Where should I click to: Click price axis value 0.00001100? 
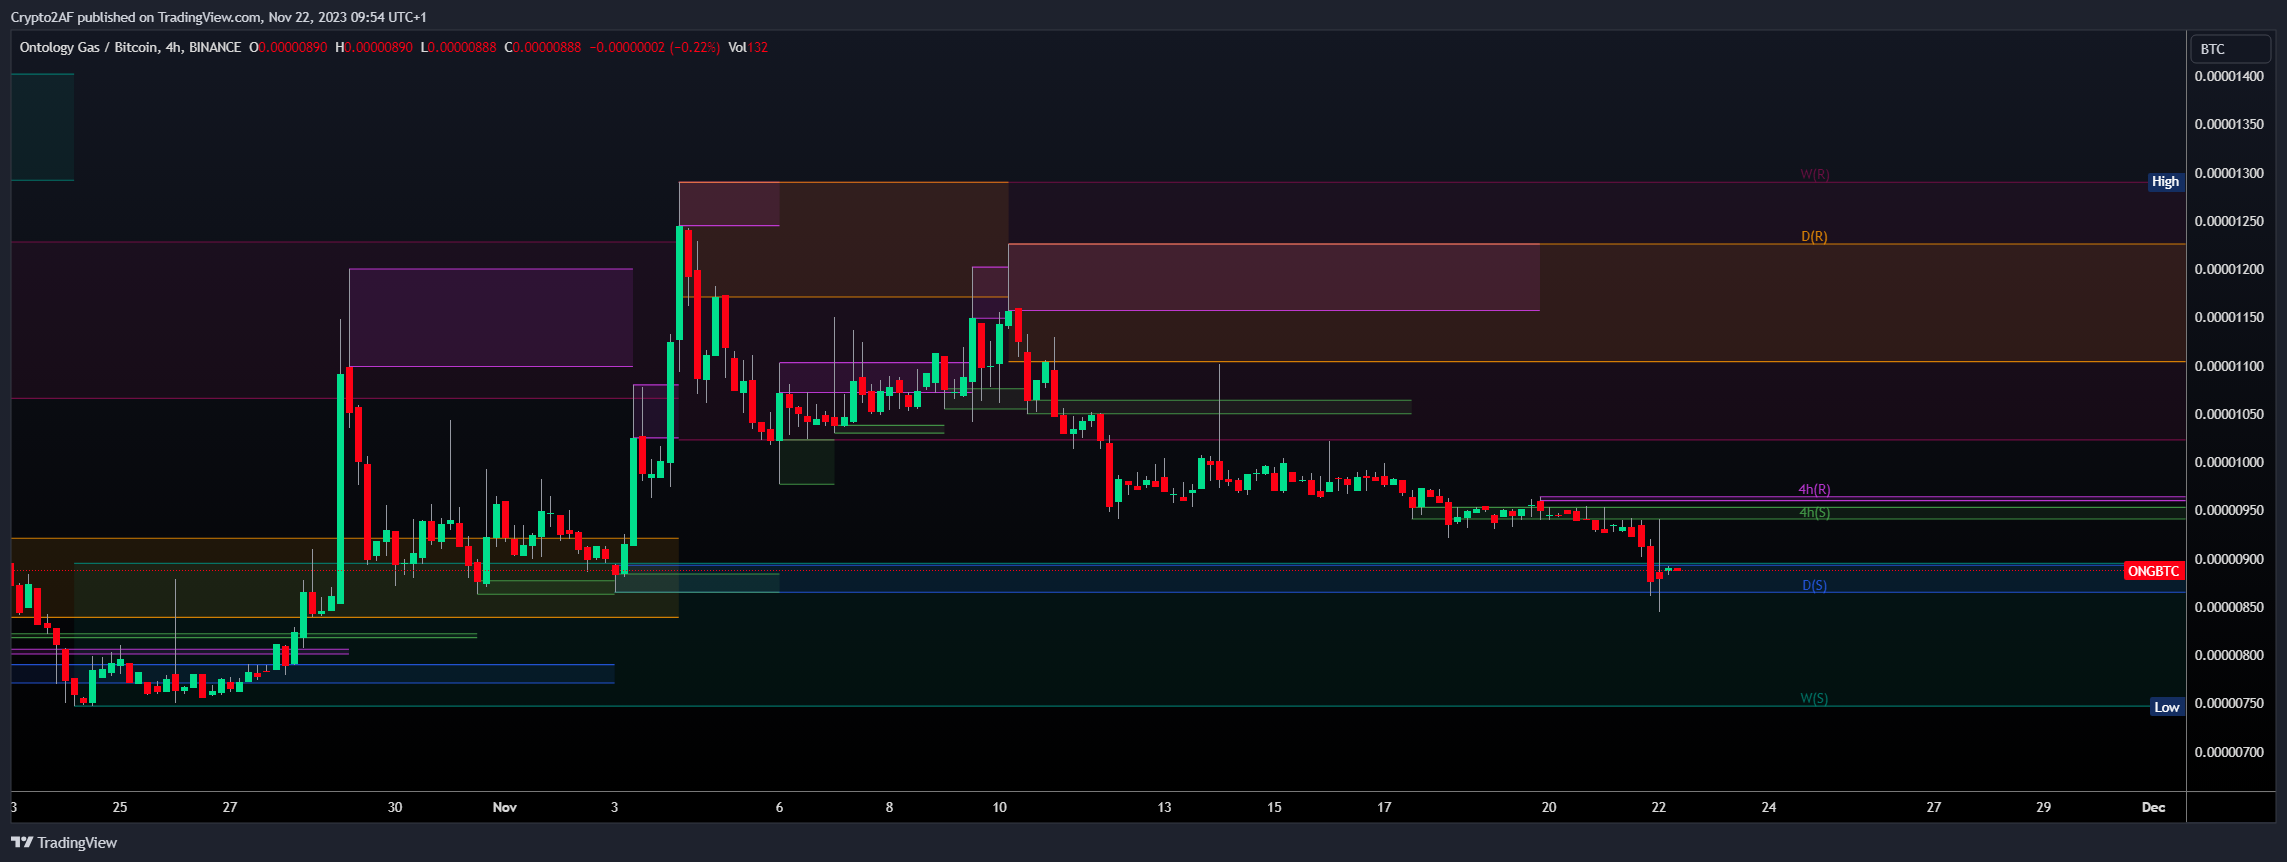pos(2227,366)
